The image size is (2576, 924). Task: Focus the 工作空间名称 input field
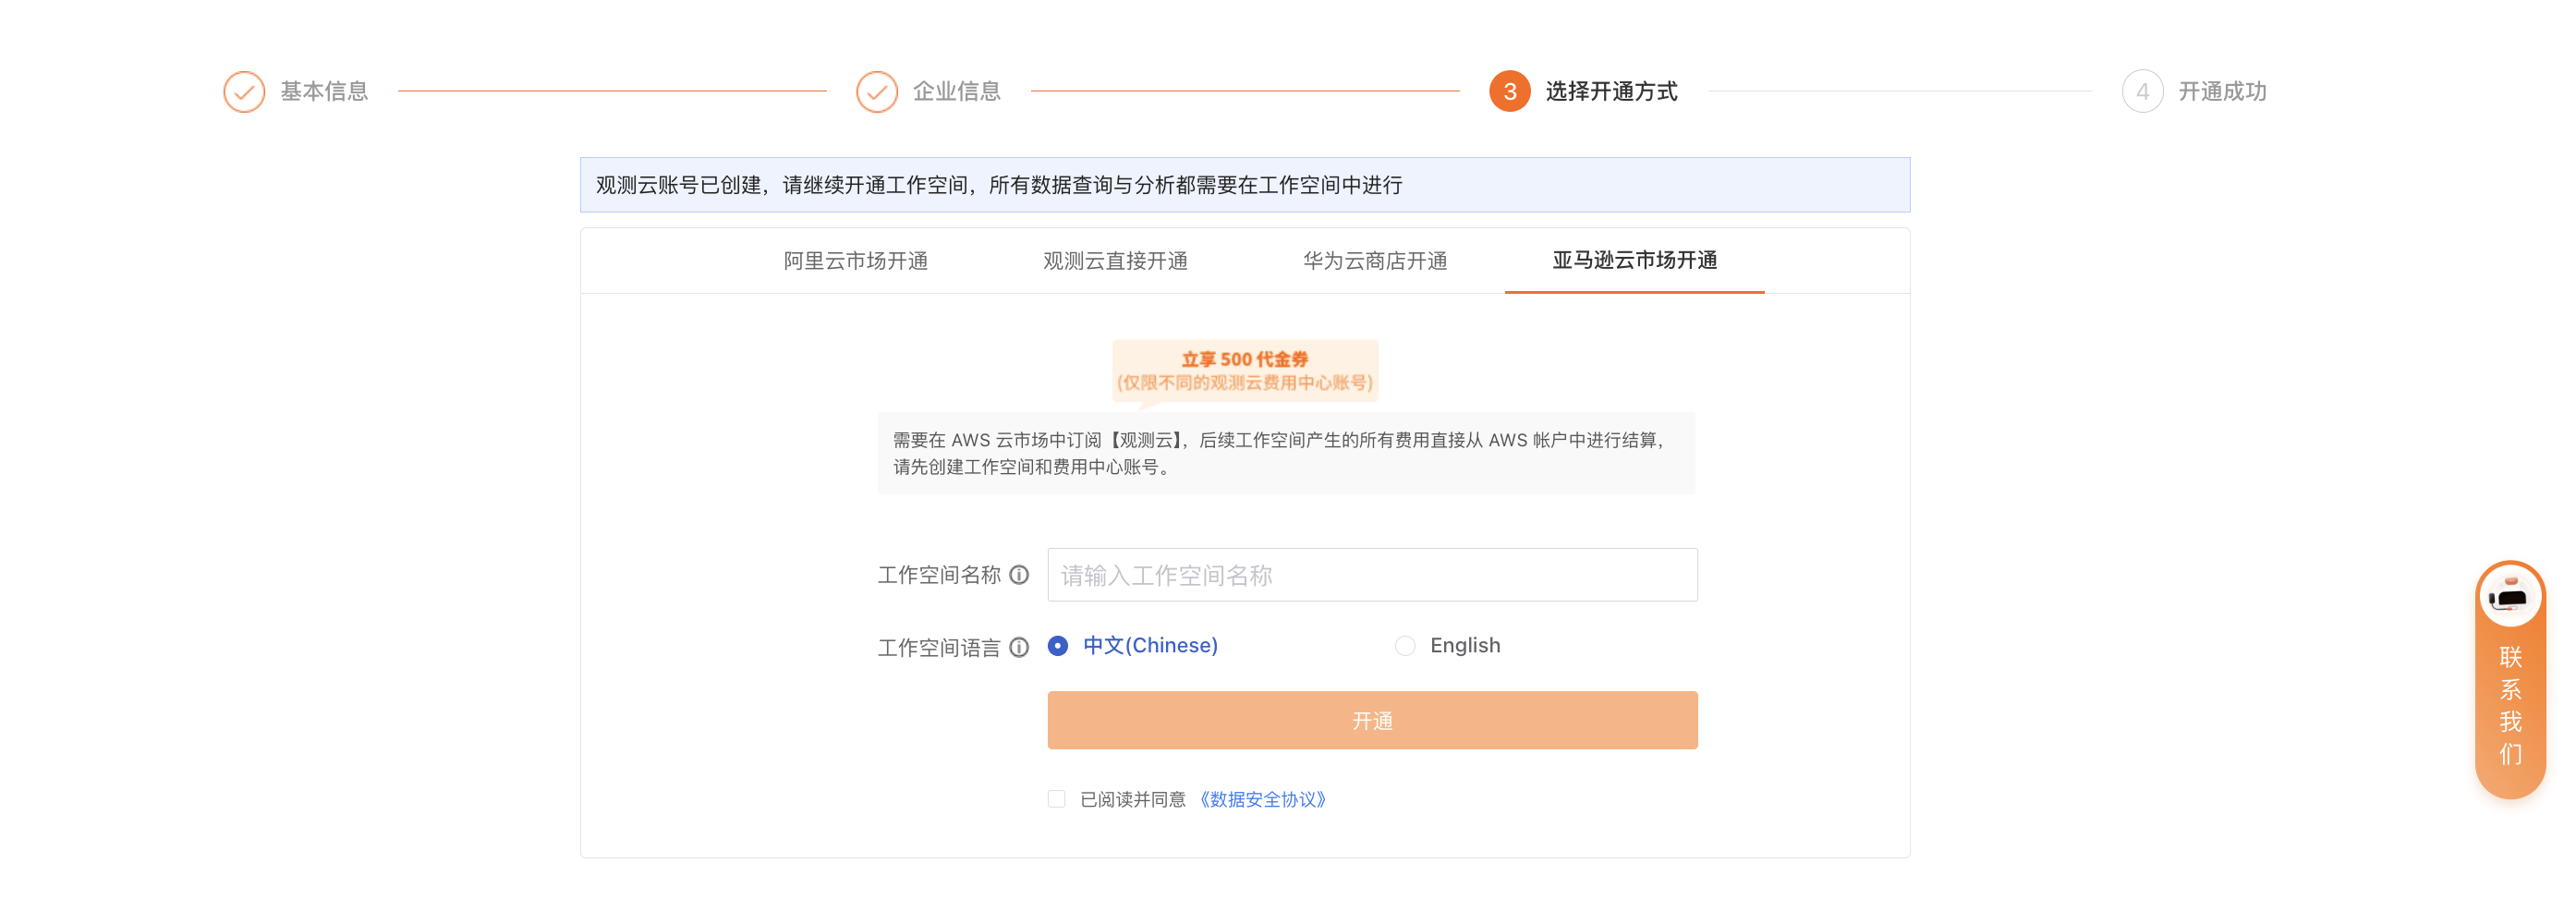point(1372,575)
